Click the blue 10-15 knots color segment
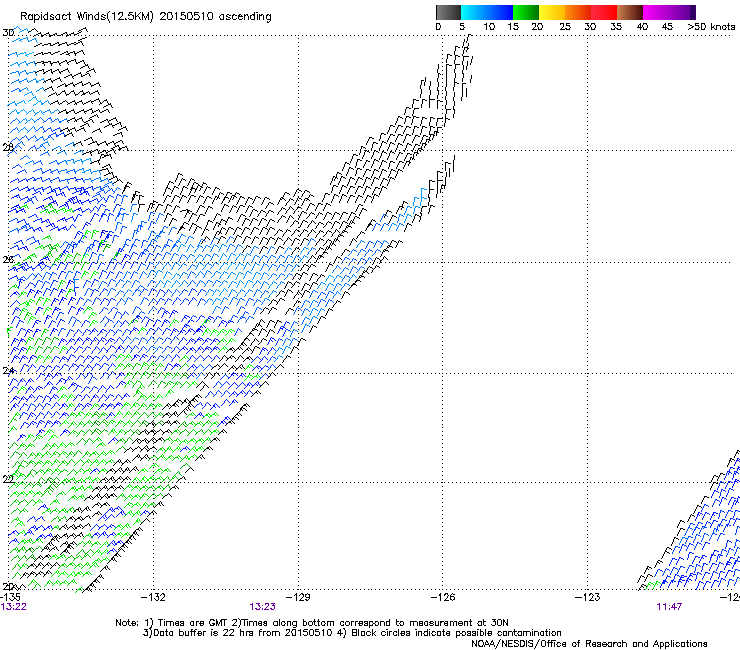The image size is (740, 650). [500, 12]
